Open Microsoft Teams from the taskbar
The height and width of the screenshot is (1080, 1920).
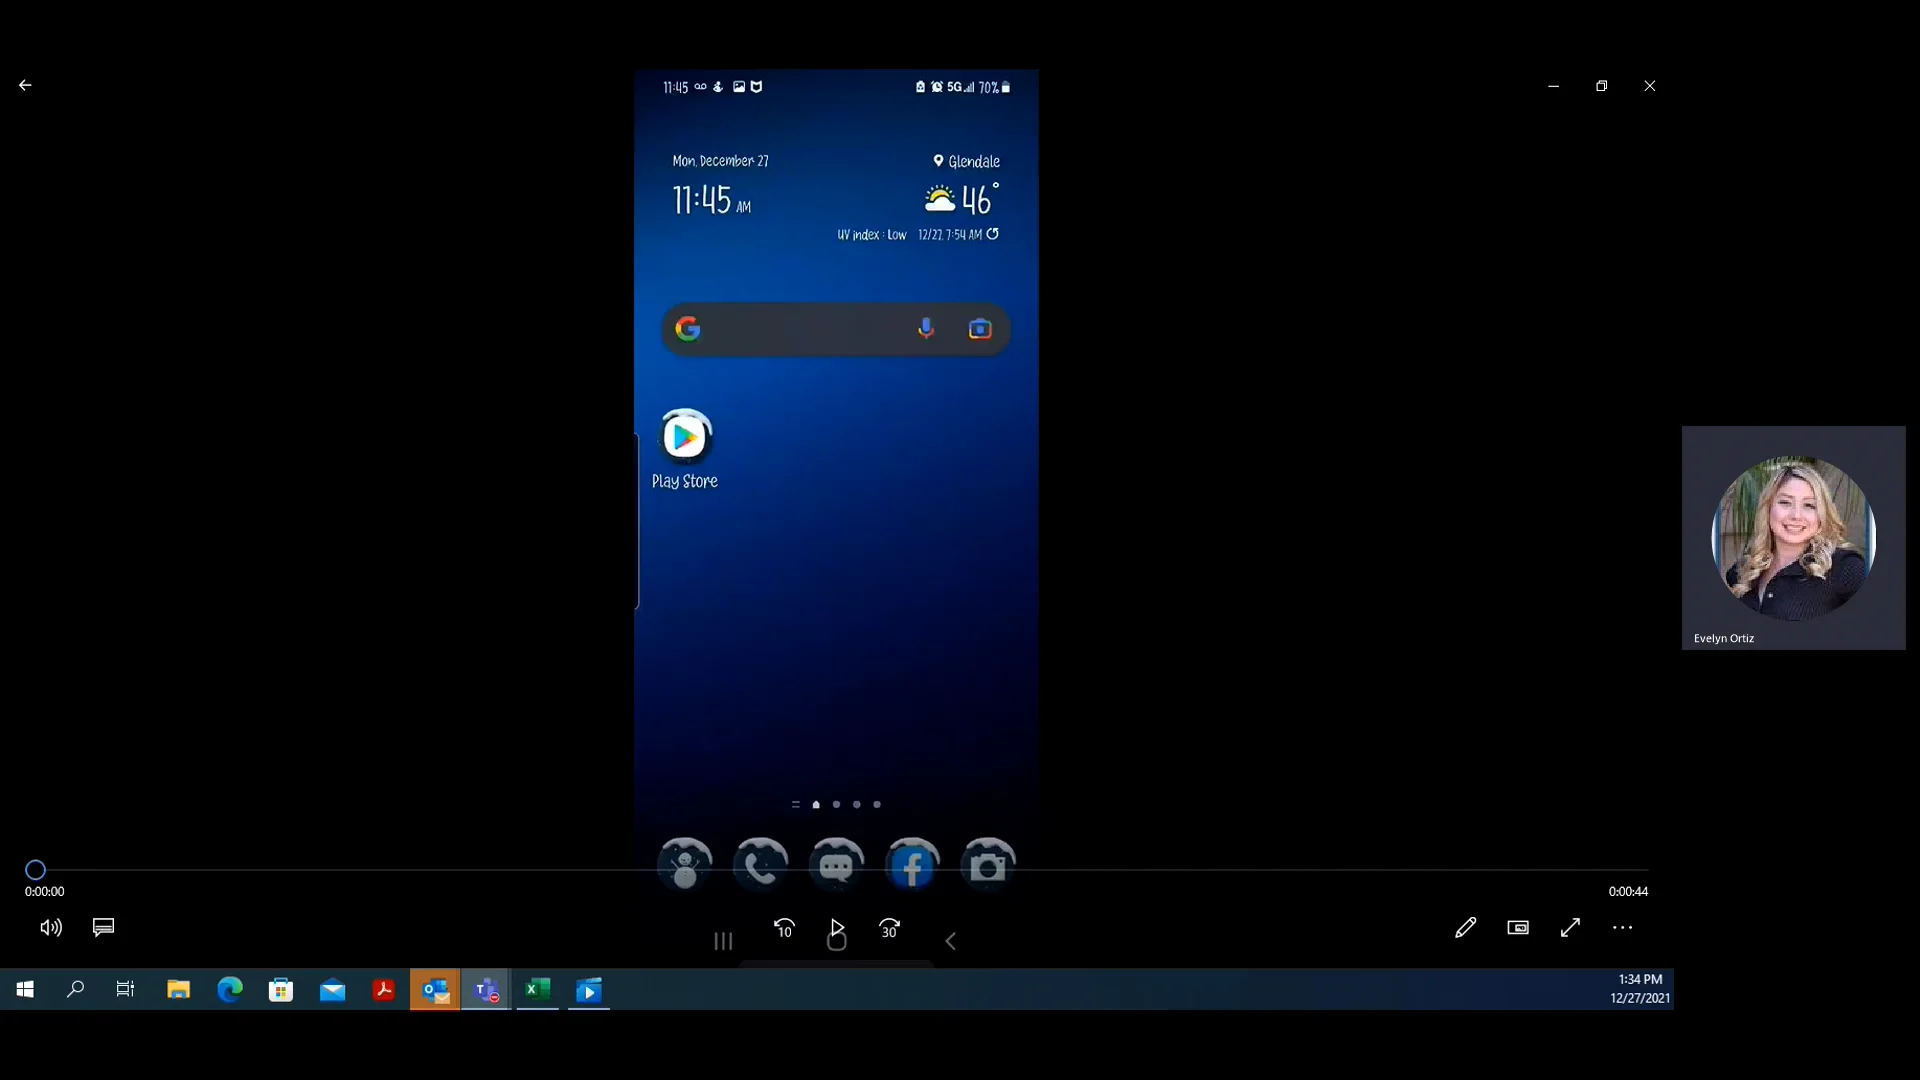(x=486, y=990)
